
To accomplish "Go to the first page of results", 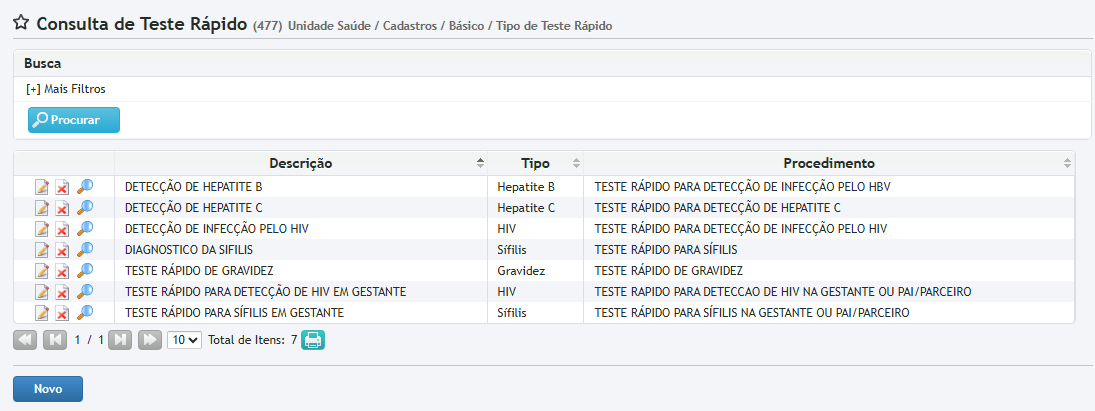I will pyautogui.click(x=25, y=340).
